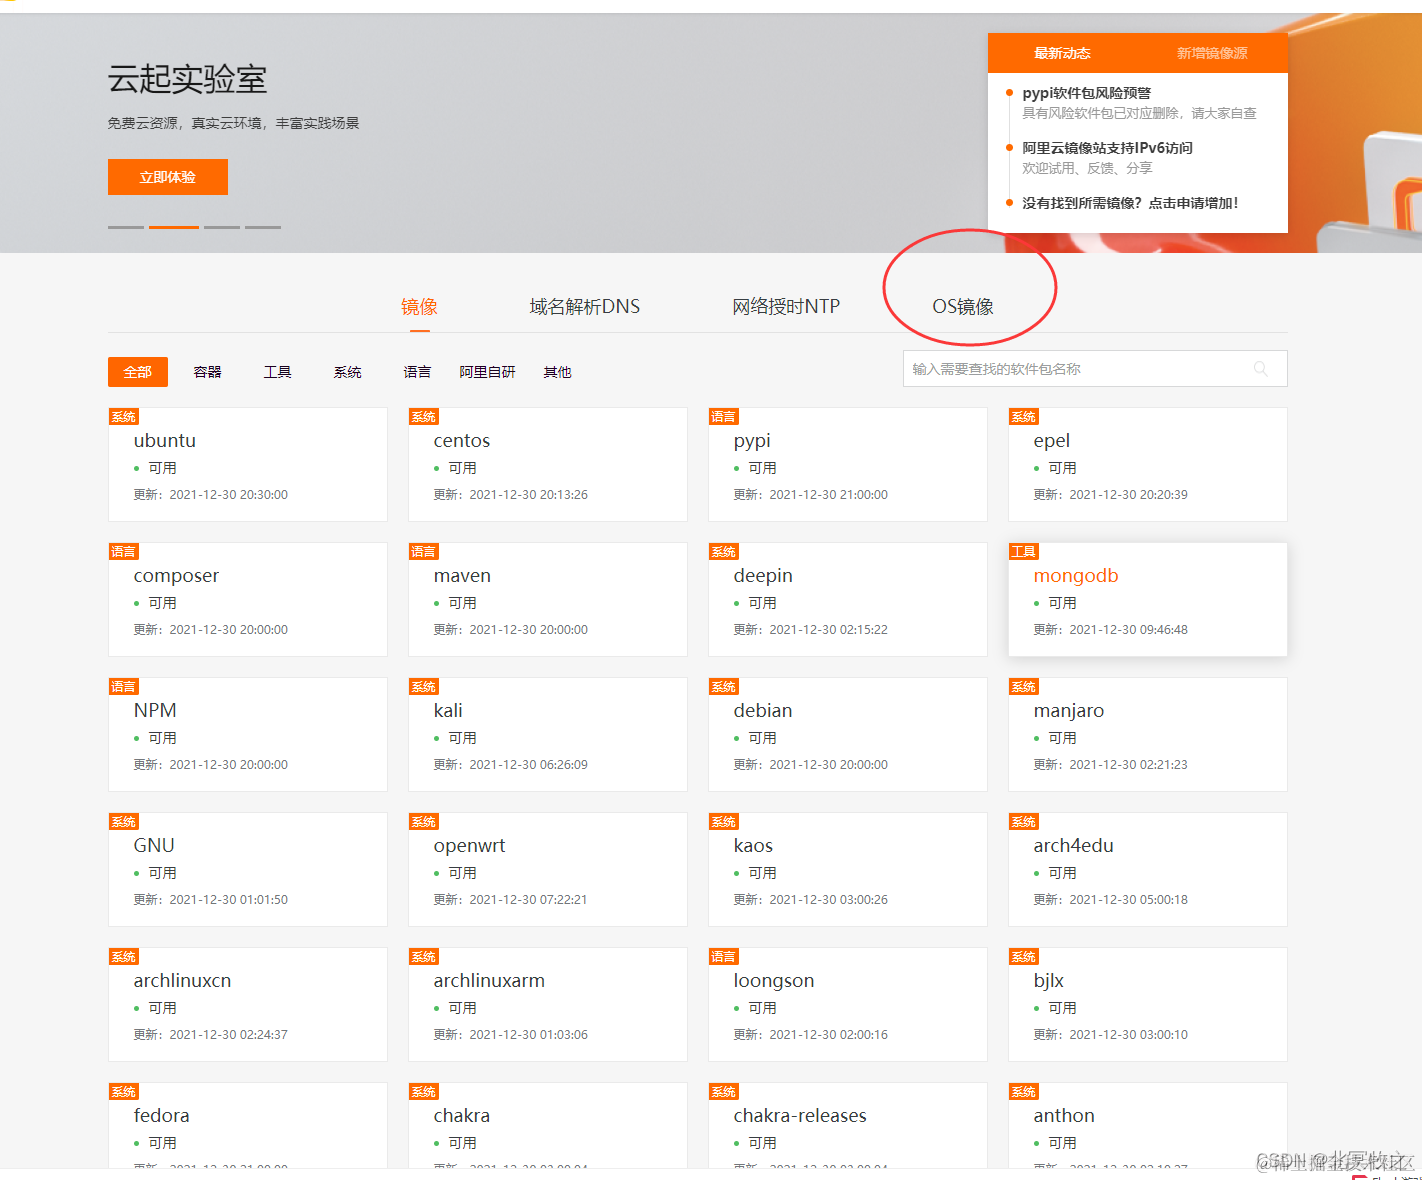Click the 语言 tag on NPM card
Image resolution: width=1422 pixels, height=1180 pixels.
[124, 687]
